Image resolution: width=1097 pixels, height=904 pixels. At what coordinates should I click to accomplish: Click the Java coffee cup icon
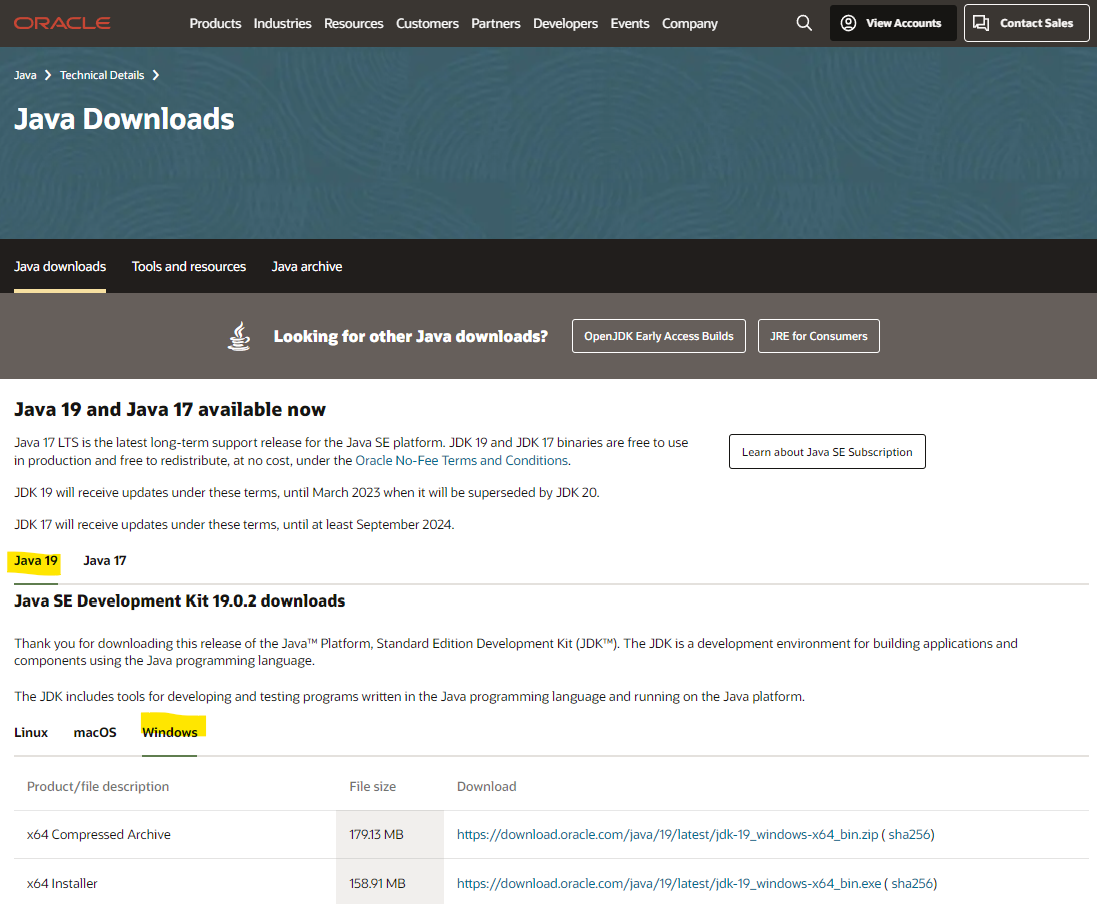point(238,336)
